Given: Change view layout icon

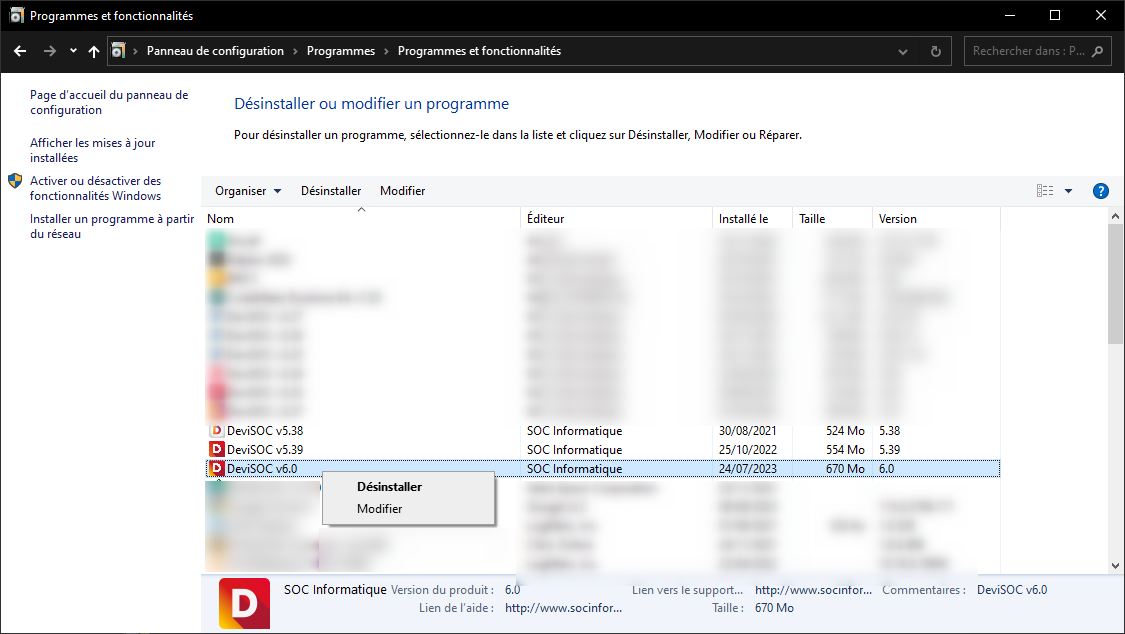Looking at the screenshot, I should [x=1045, y=191].
